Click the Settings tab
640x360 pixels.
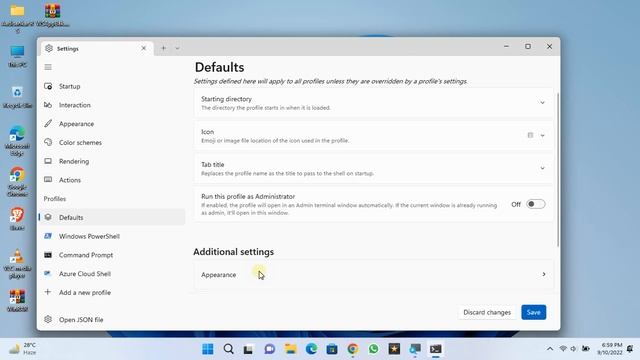[97, 49]
